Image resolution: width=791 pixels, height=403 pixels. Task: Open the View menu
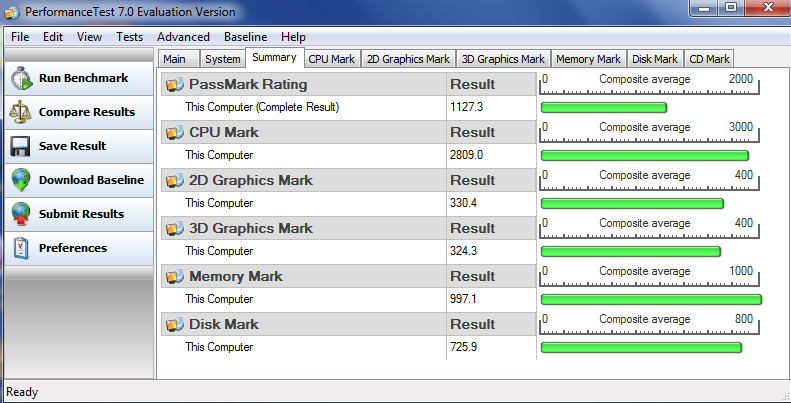tap(89, 37)
